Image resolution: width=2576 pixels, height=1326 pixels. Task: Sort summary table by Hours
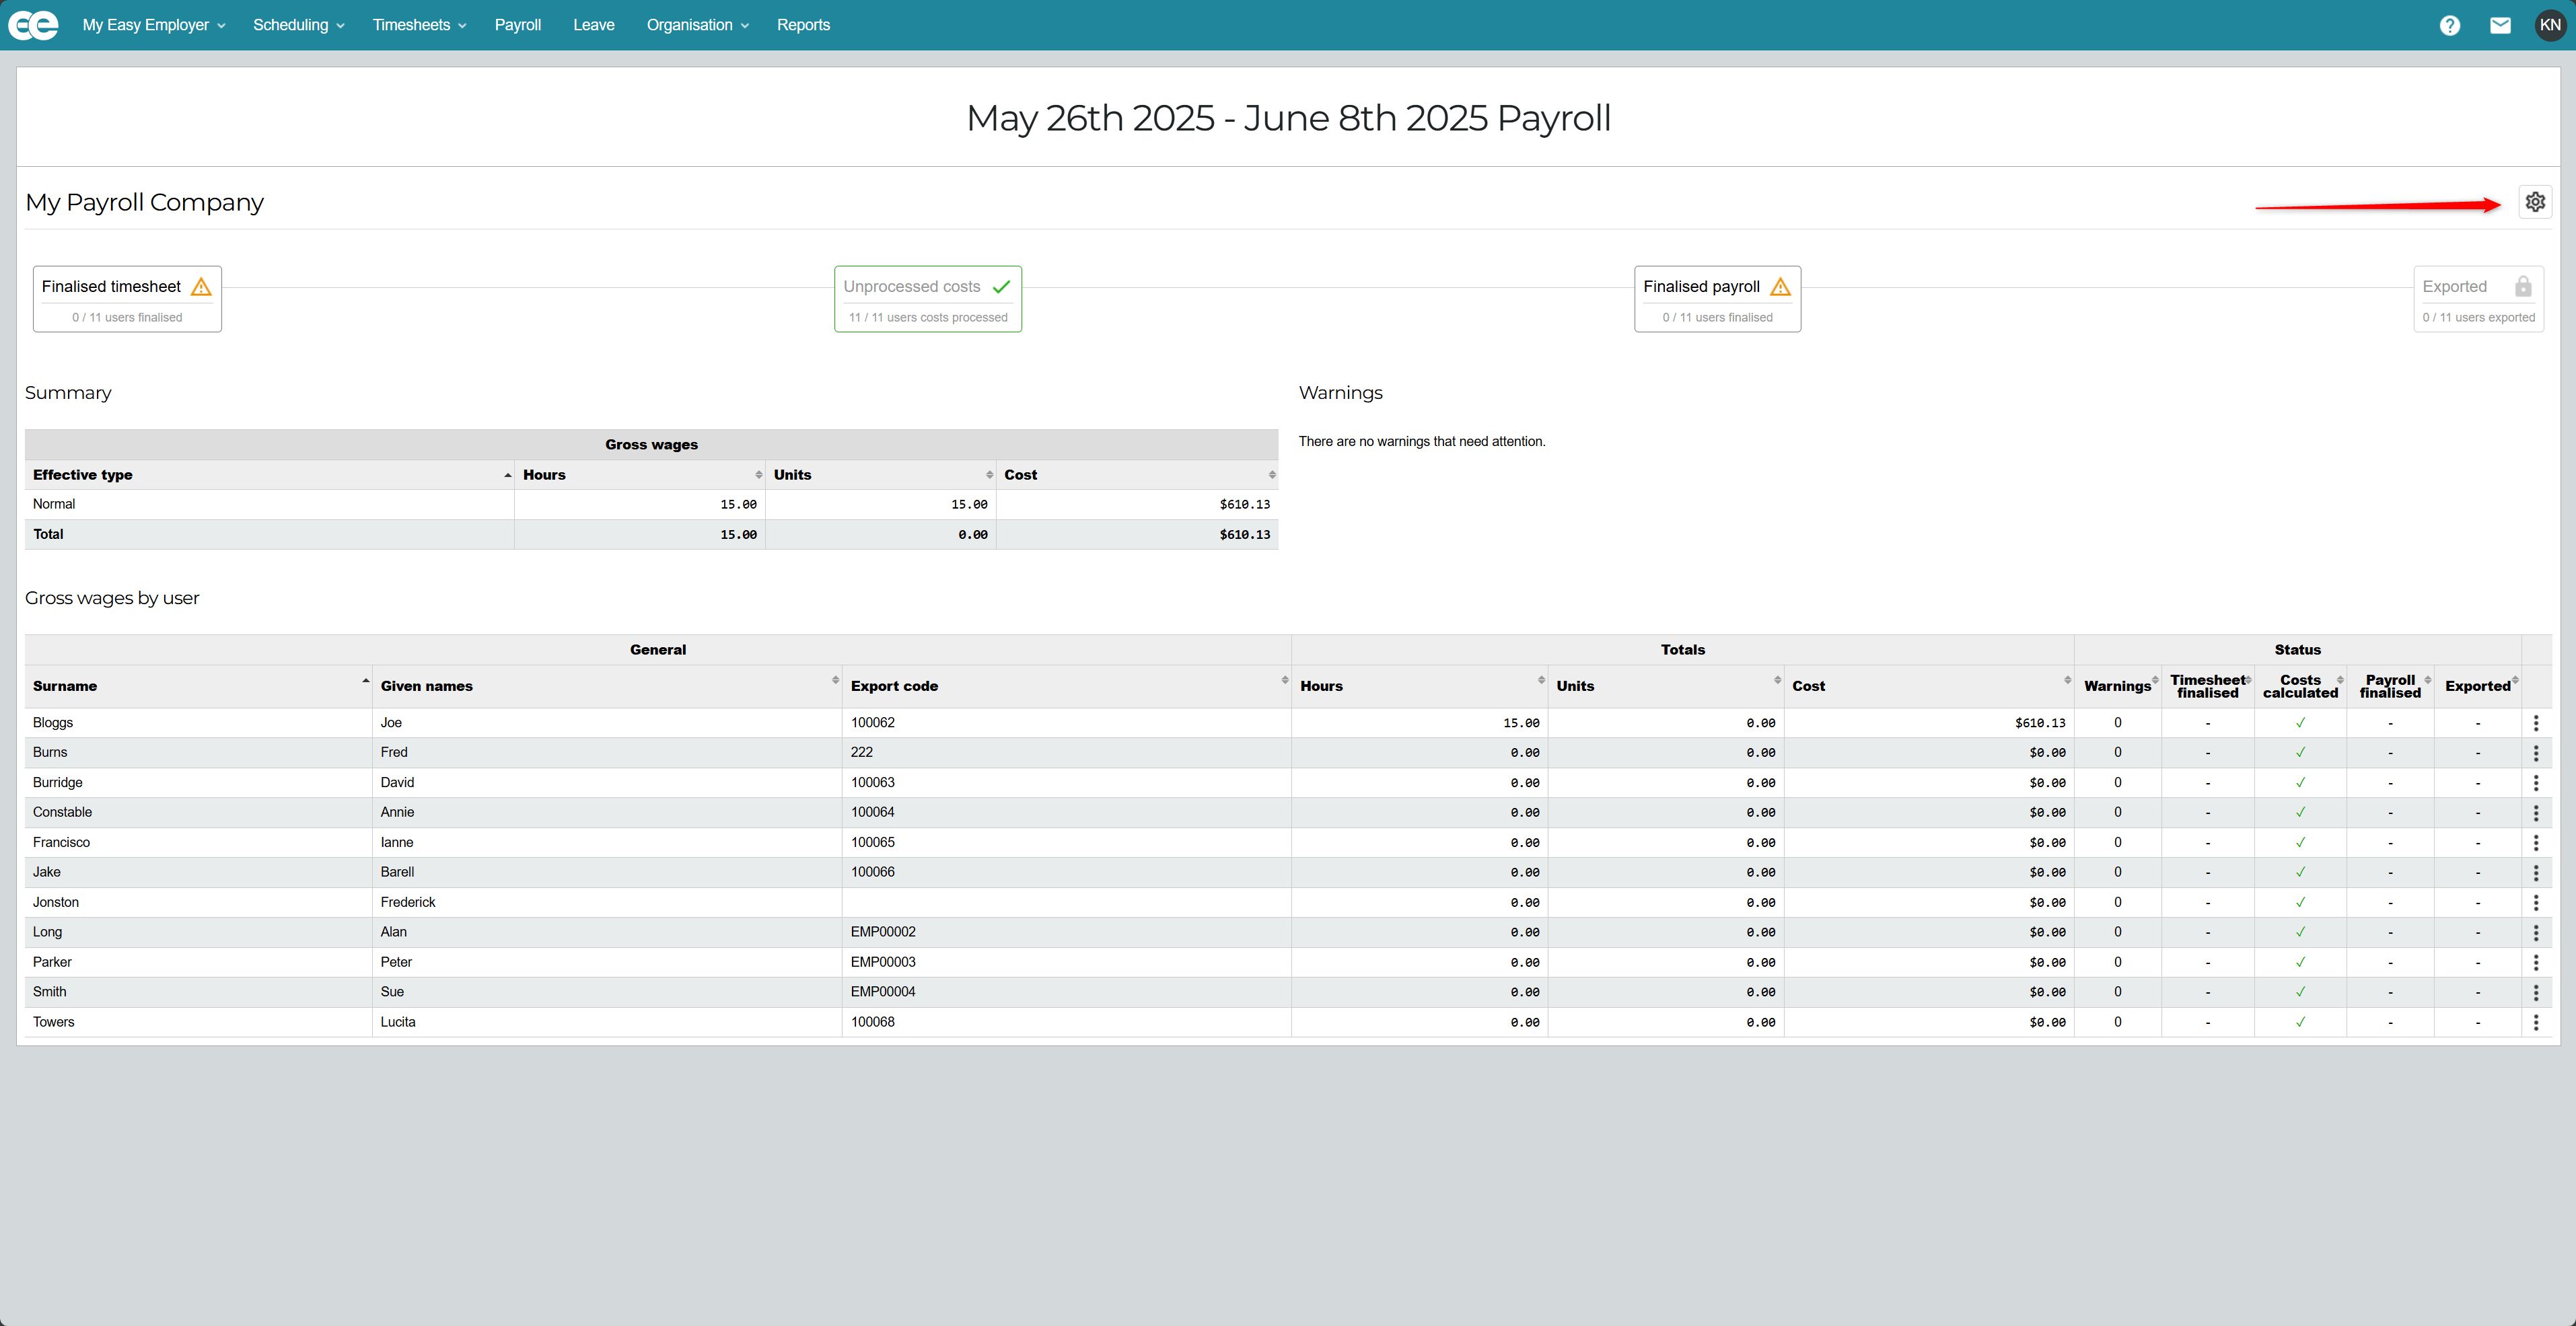click(640, 475)
